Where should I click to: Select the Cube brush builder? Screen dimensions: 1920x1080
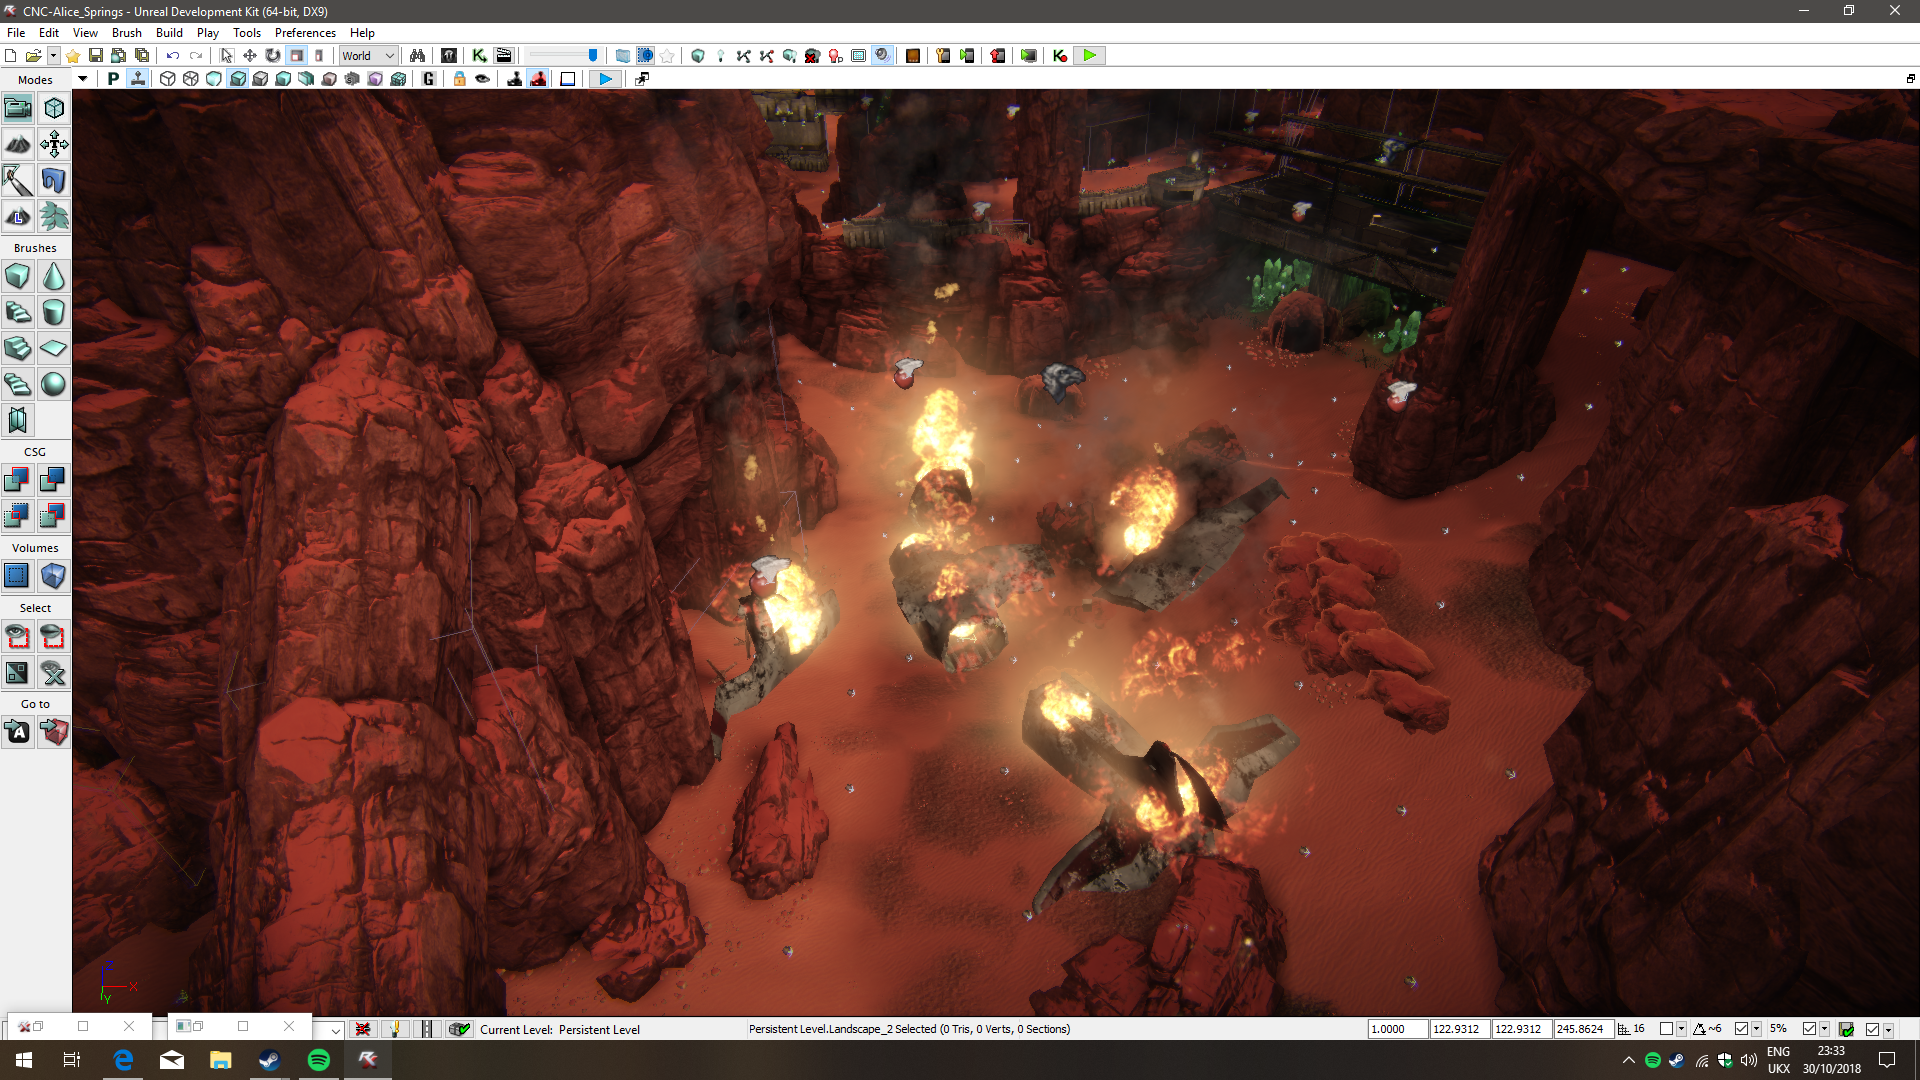18,276
